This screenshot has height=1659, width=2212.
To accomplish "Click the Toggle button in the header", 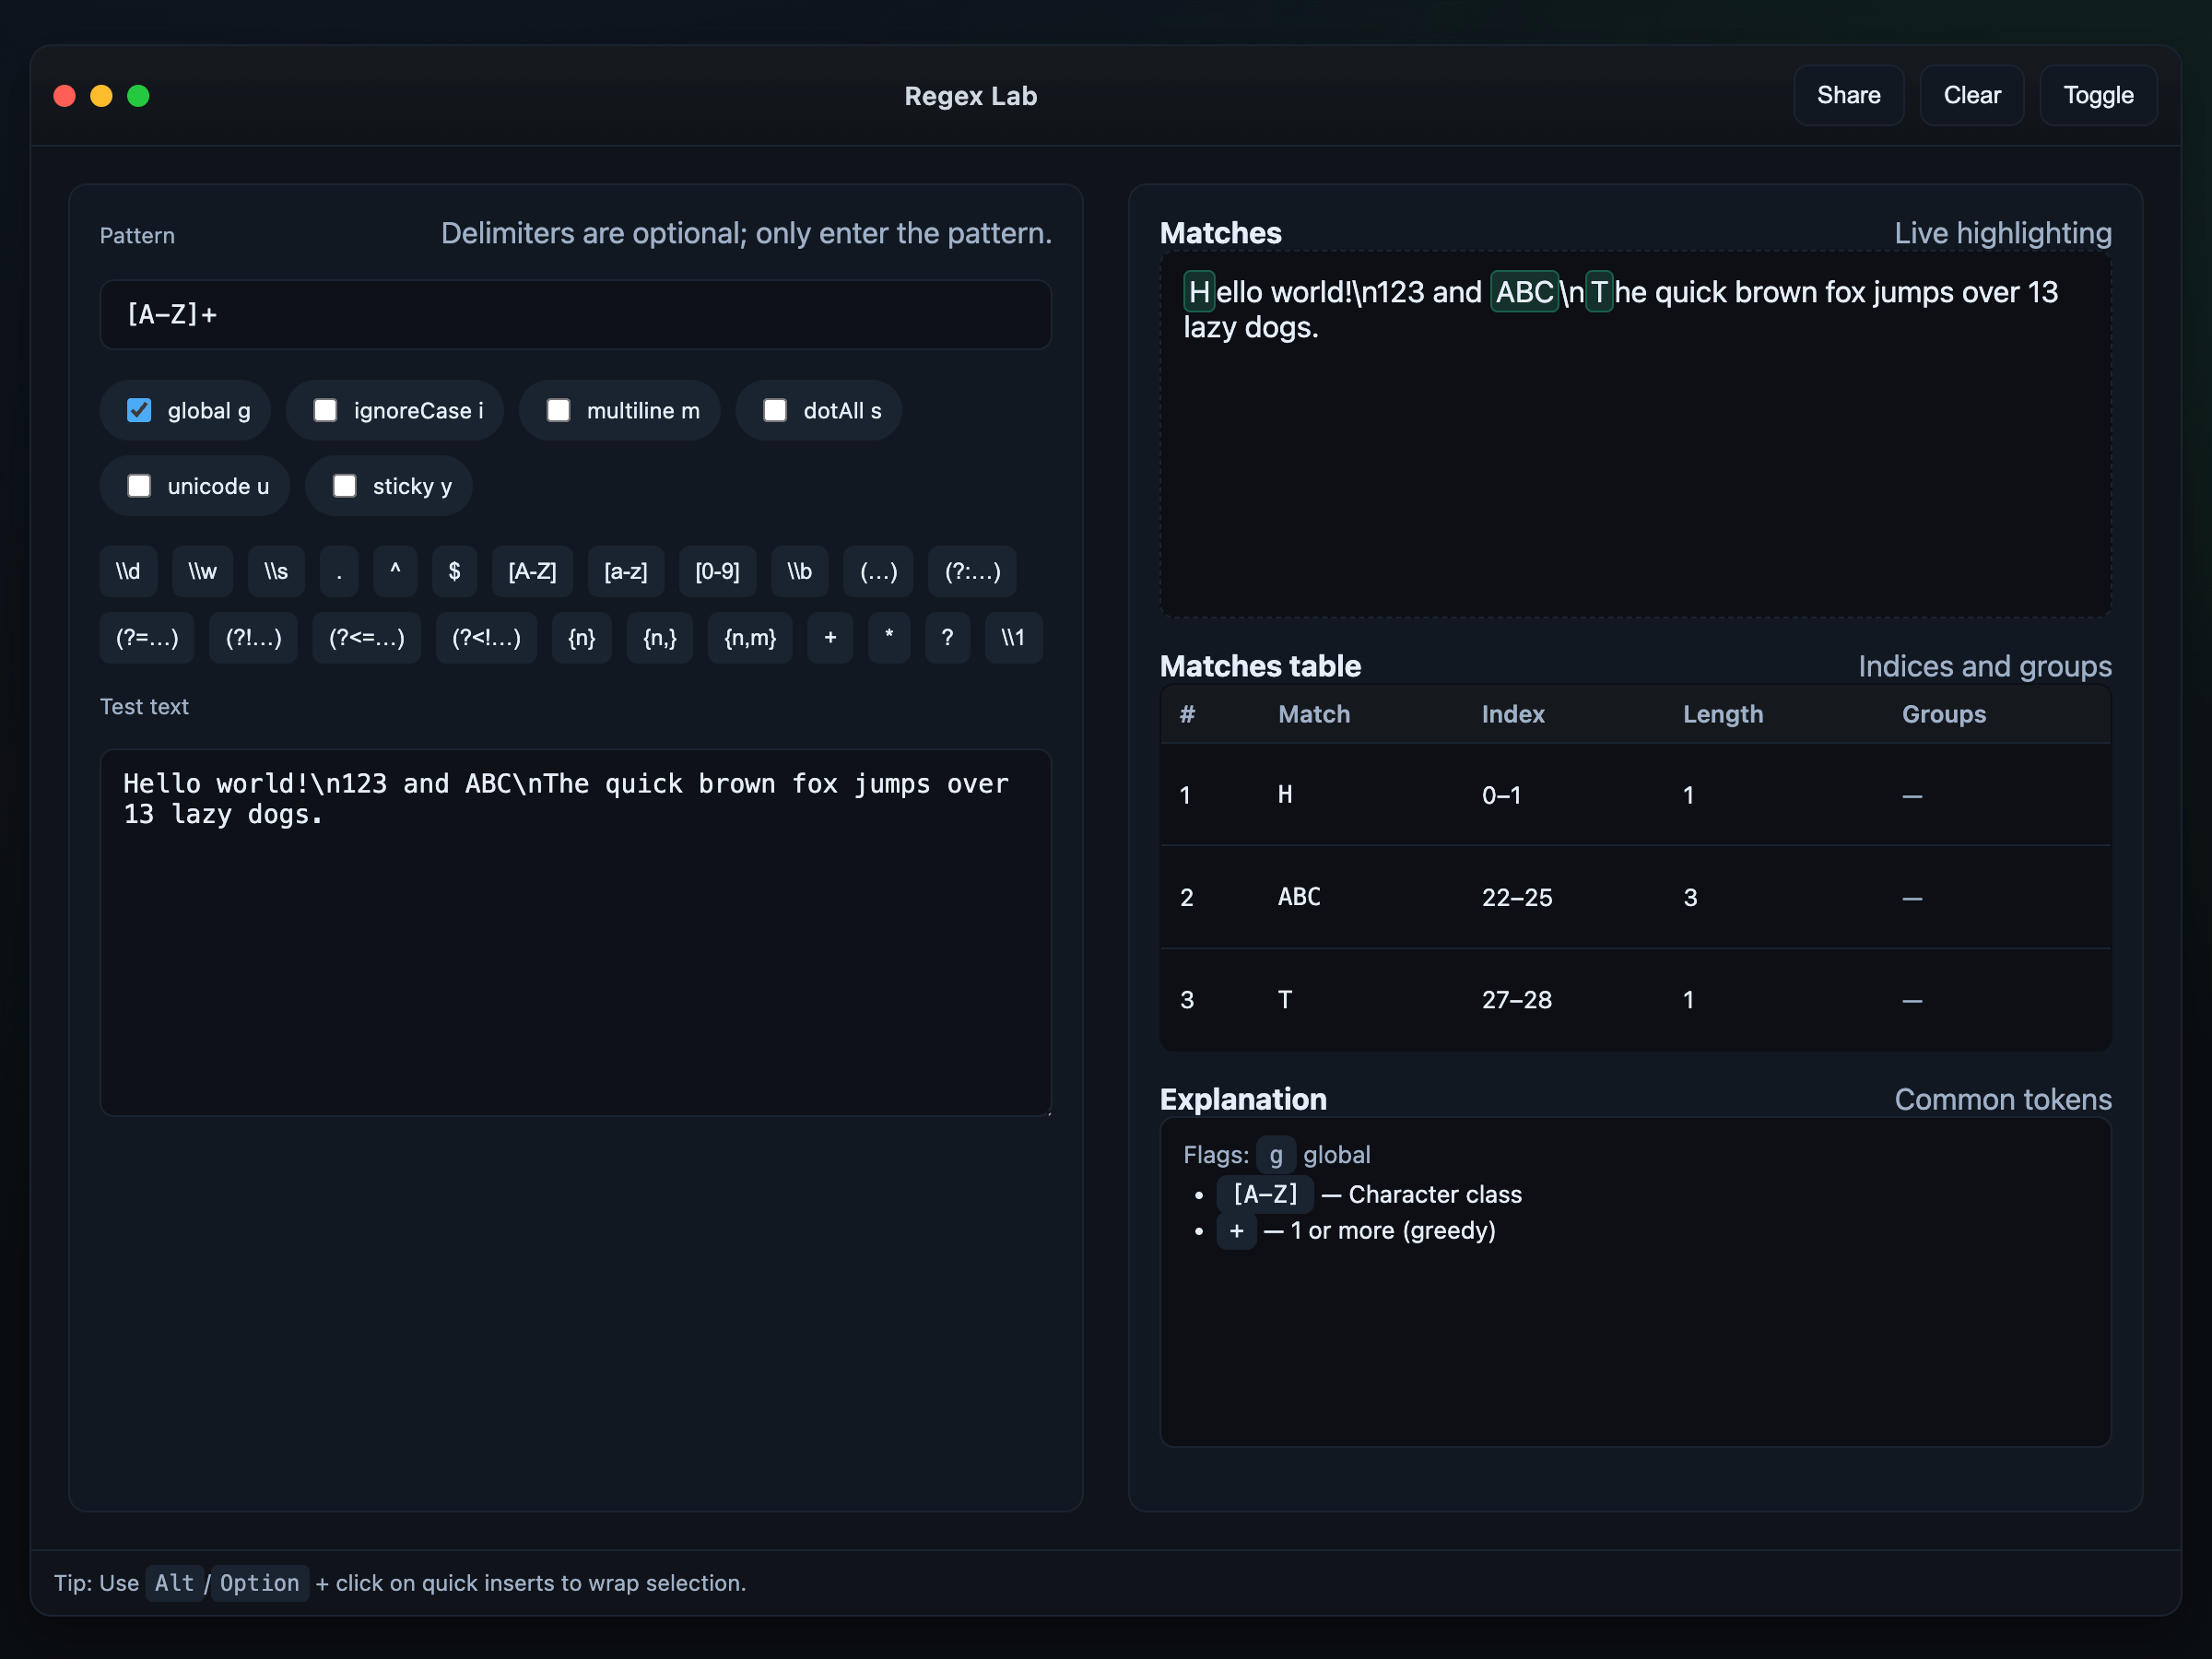I will pos(2097,95).
